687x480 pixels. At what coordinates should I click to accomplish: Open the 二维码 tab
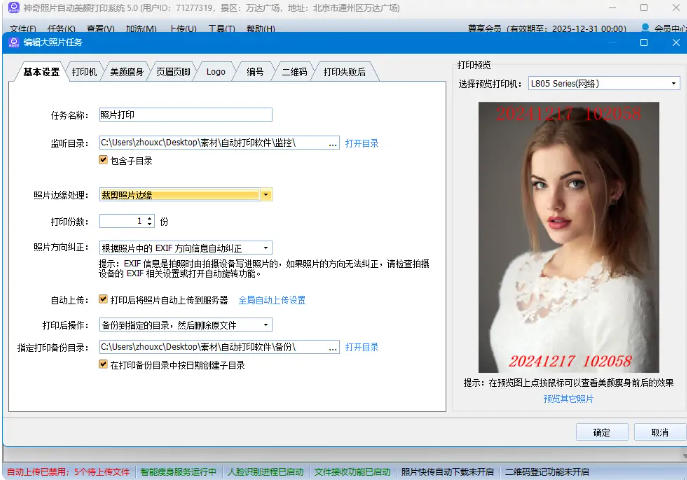click(x=293, y=72)
